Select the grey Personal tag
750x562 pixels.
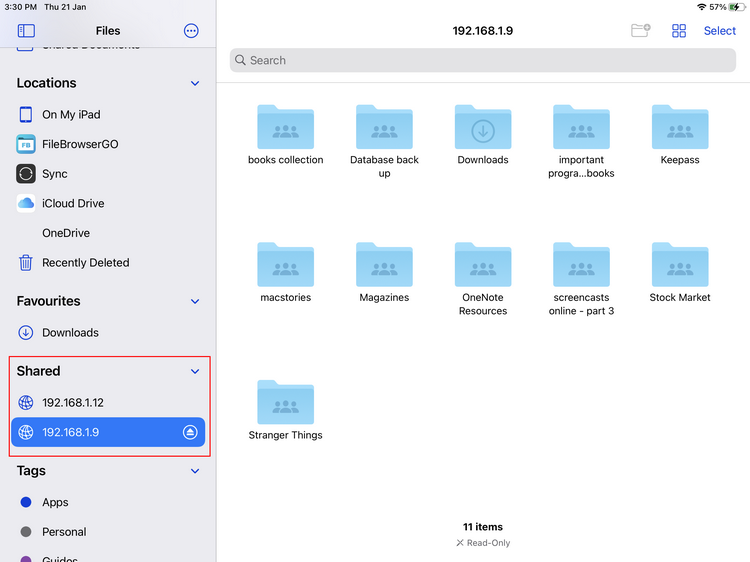pyautogui.click(x=108, y=532)
